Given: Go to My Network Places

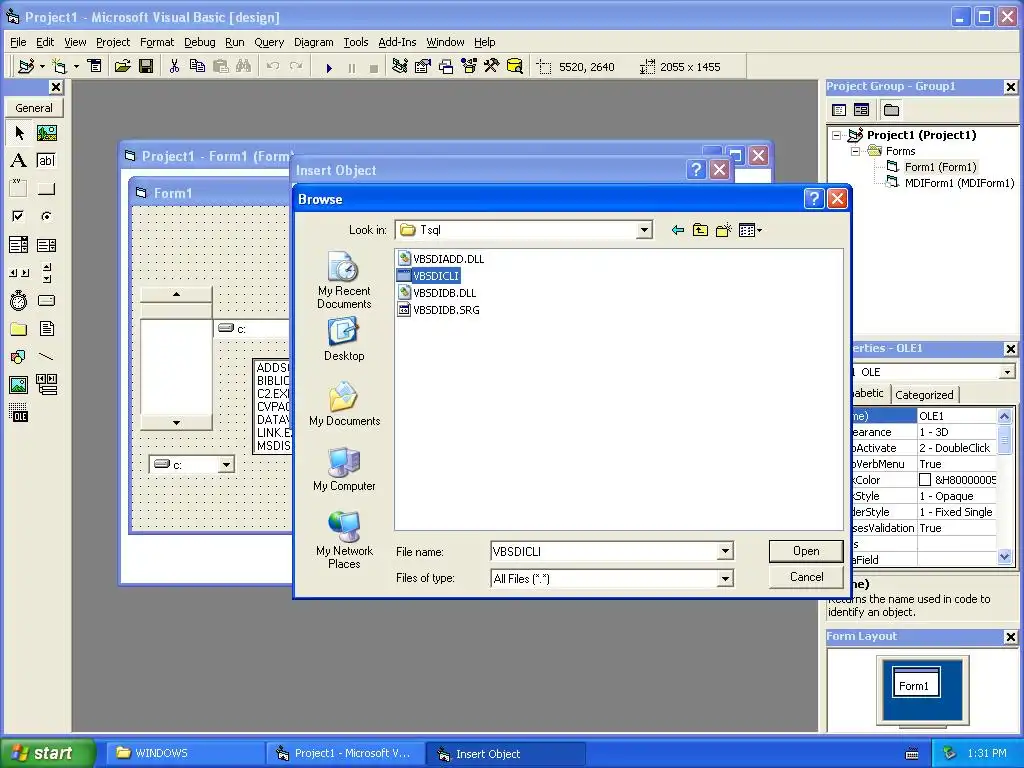Looking at the screenshot, I should 344,539.
